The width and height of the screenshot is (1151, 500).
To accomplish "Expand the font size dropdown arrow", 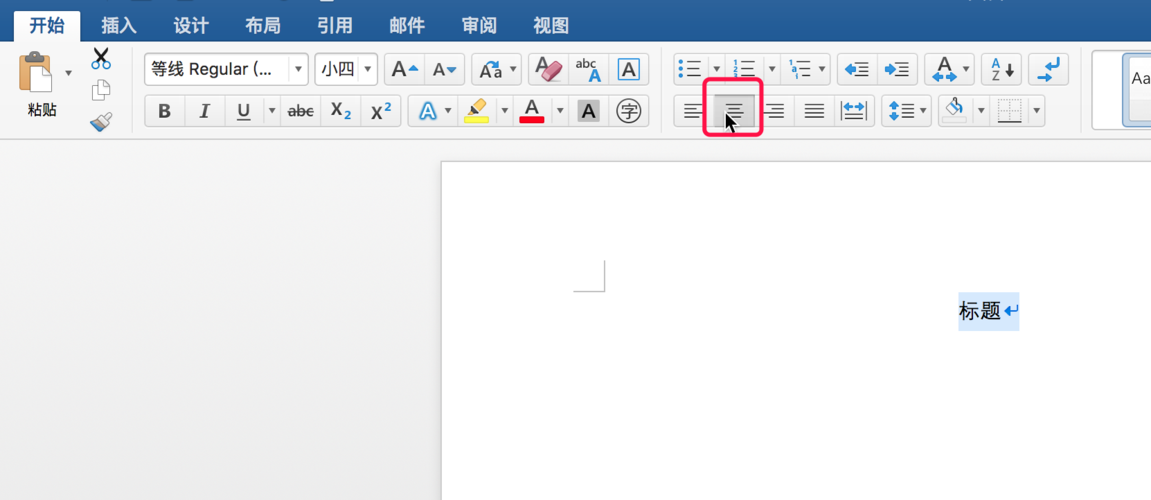I will pyautogui.click(x=368, y=70).
